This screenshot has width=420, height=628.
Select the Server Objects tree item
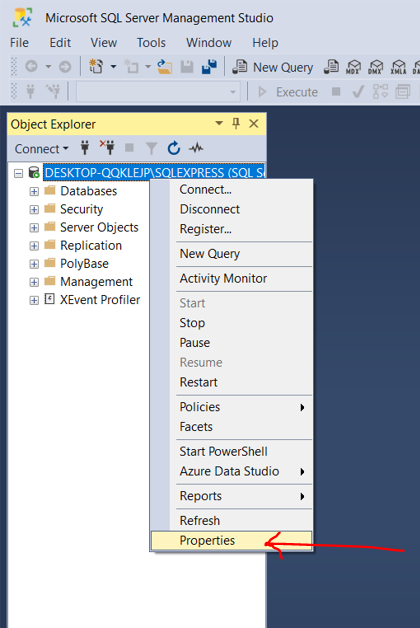(x=99, y=227)
